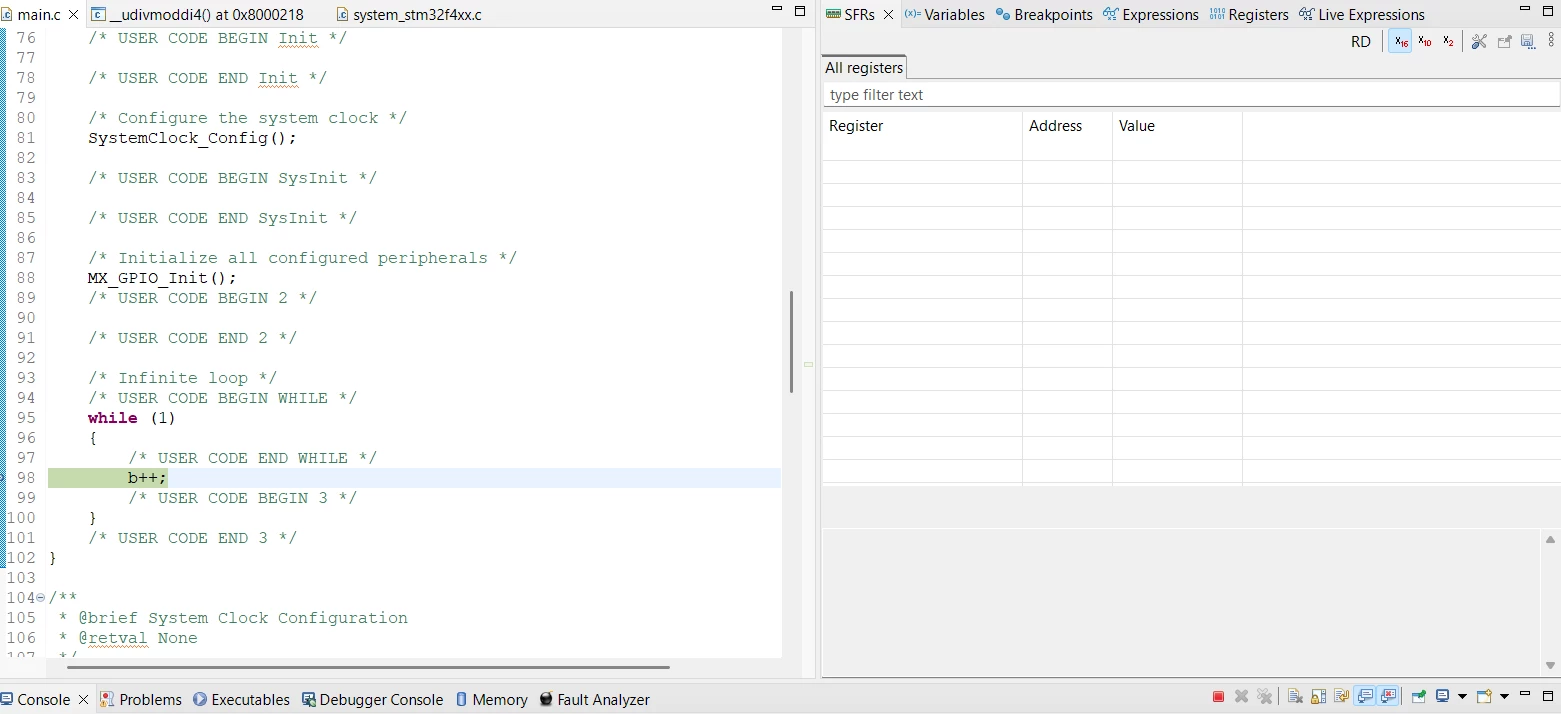Minimize the editor pane

[x=777, y=10]
